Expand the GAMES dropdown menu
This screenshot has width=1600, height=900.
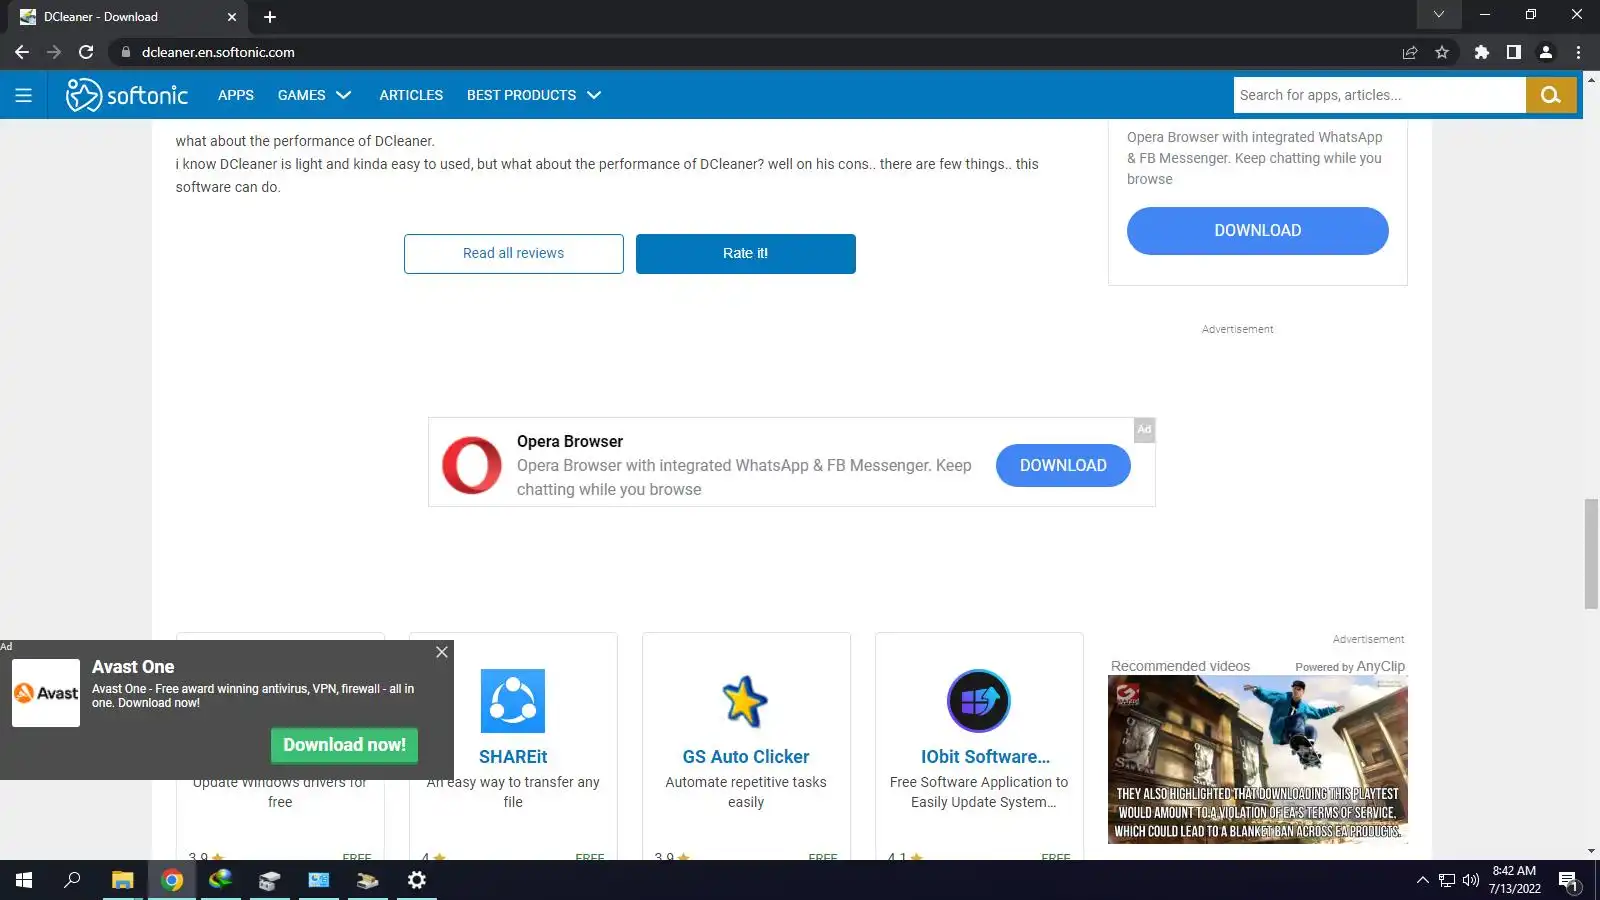[315, 95]
